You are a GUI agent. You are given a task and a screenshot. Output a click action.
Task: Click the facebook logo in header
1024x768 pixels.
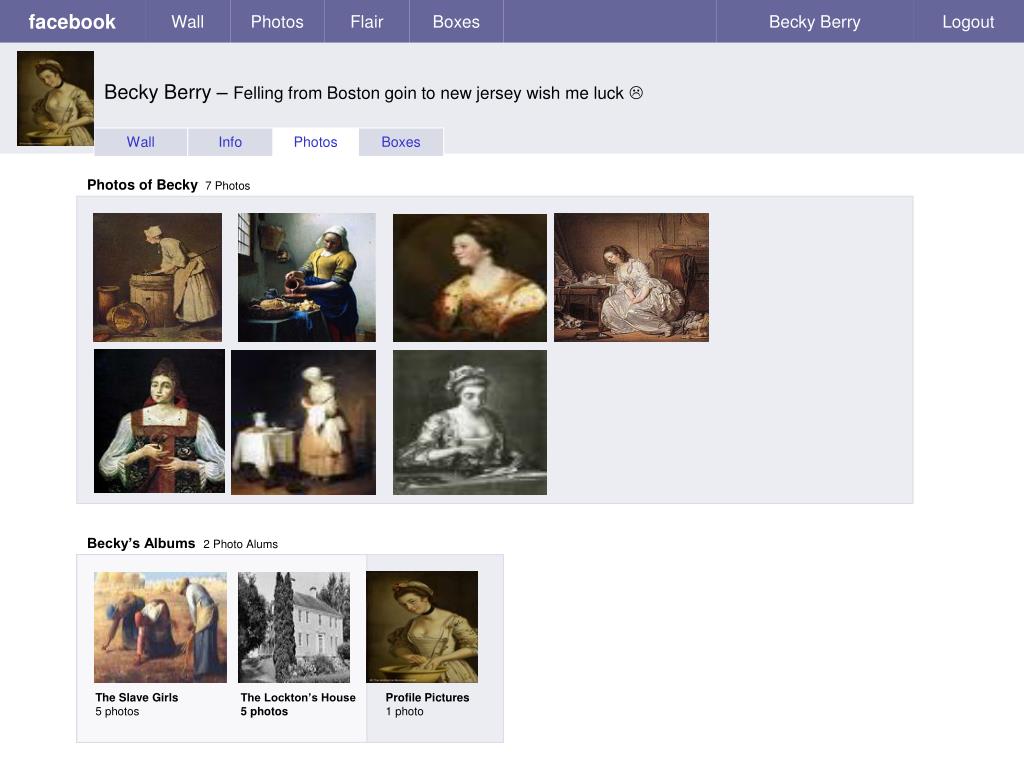[x=72, y=22]
